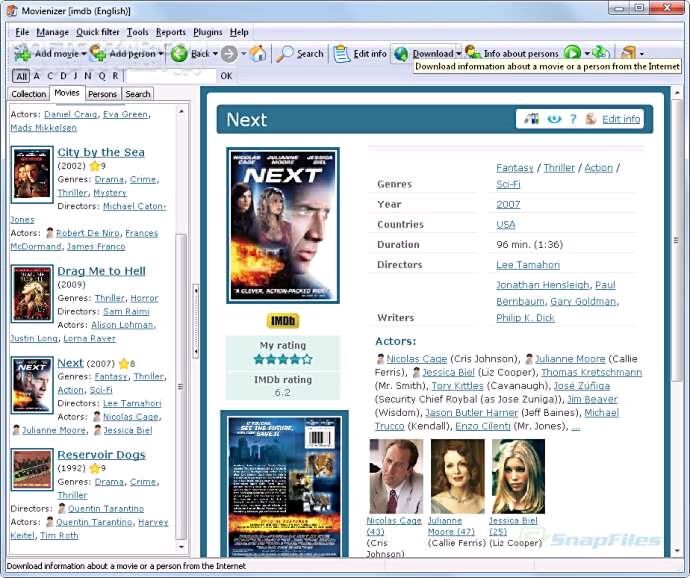The width and height of the screenshot is (690, 578).
Task: Click the 2007 year link
Action: (508, 204)
